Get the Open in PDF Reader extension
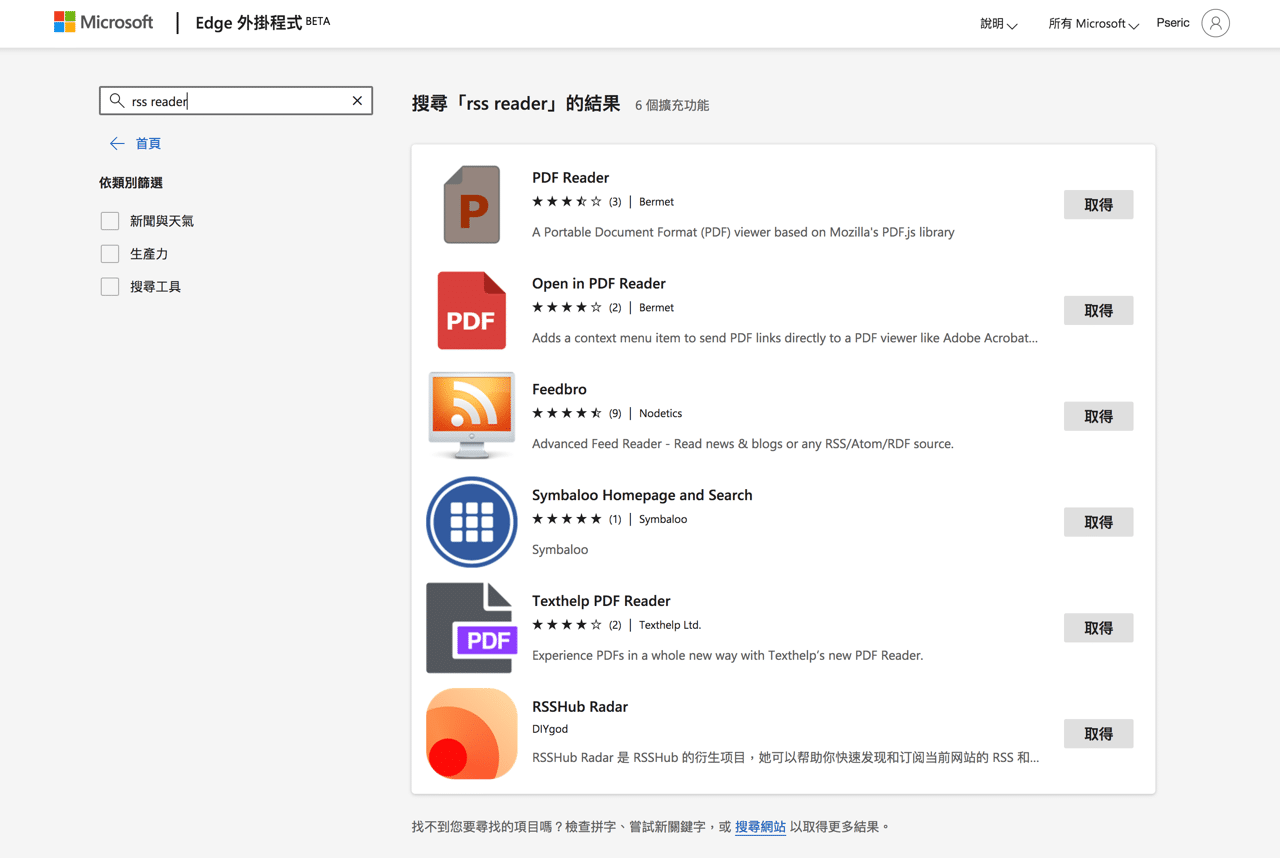The width and height of the screenshot is (1280, 858). tap(1098, 311)
